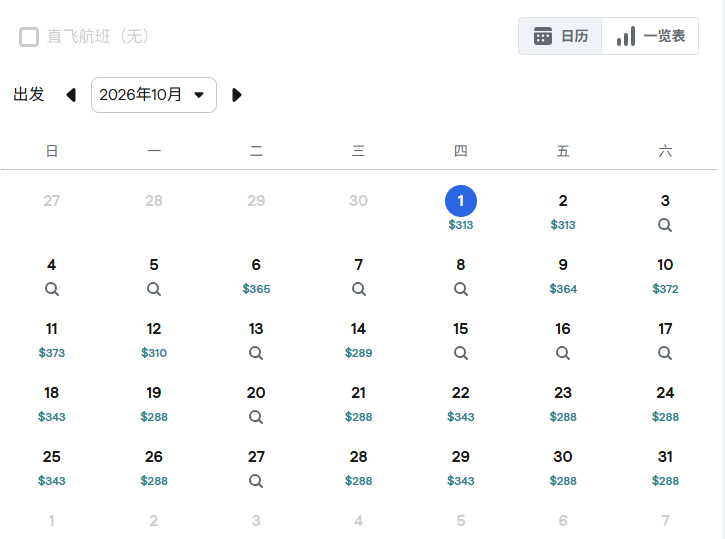Search fares for October 20
The image size is (725, 539).
click(x=256, y=417)
